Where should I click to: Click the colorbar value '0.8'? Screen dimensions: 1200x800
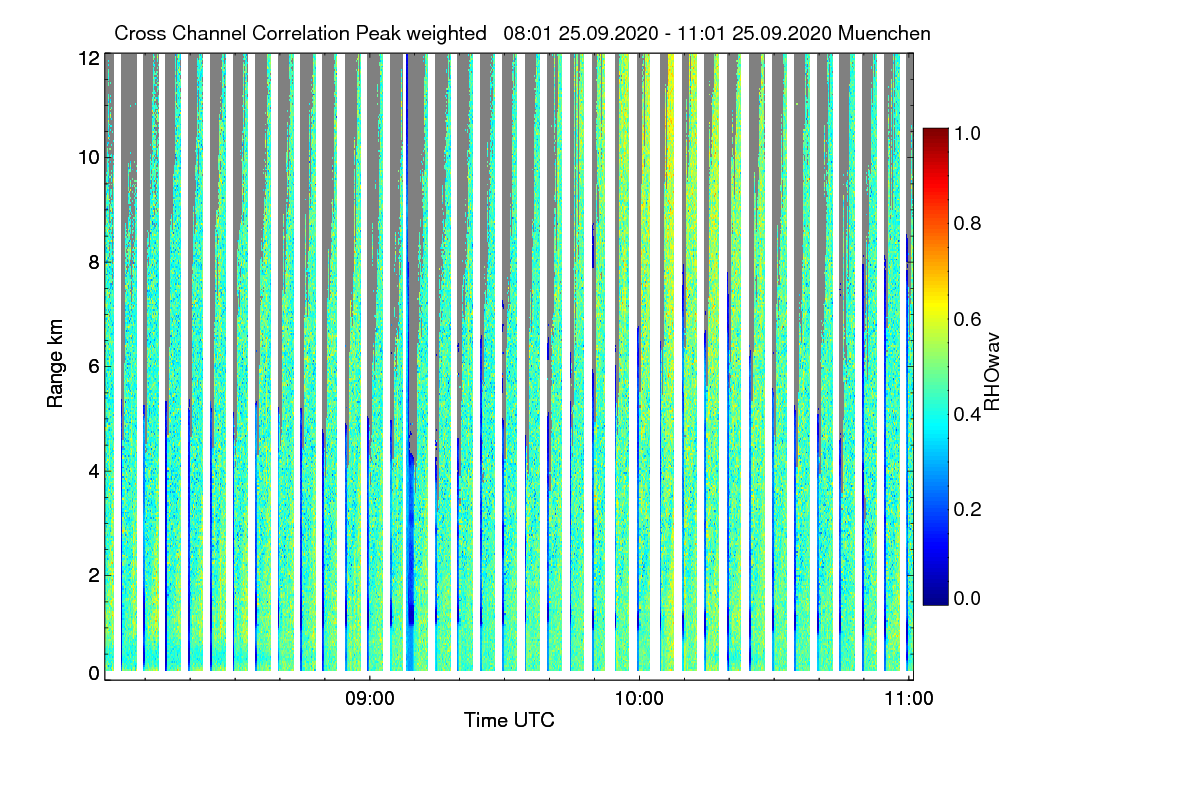click(969, 224)
